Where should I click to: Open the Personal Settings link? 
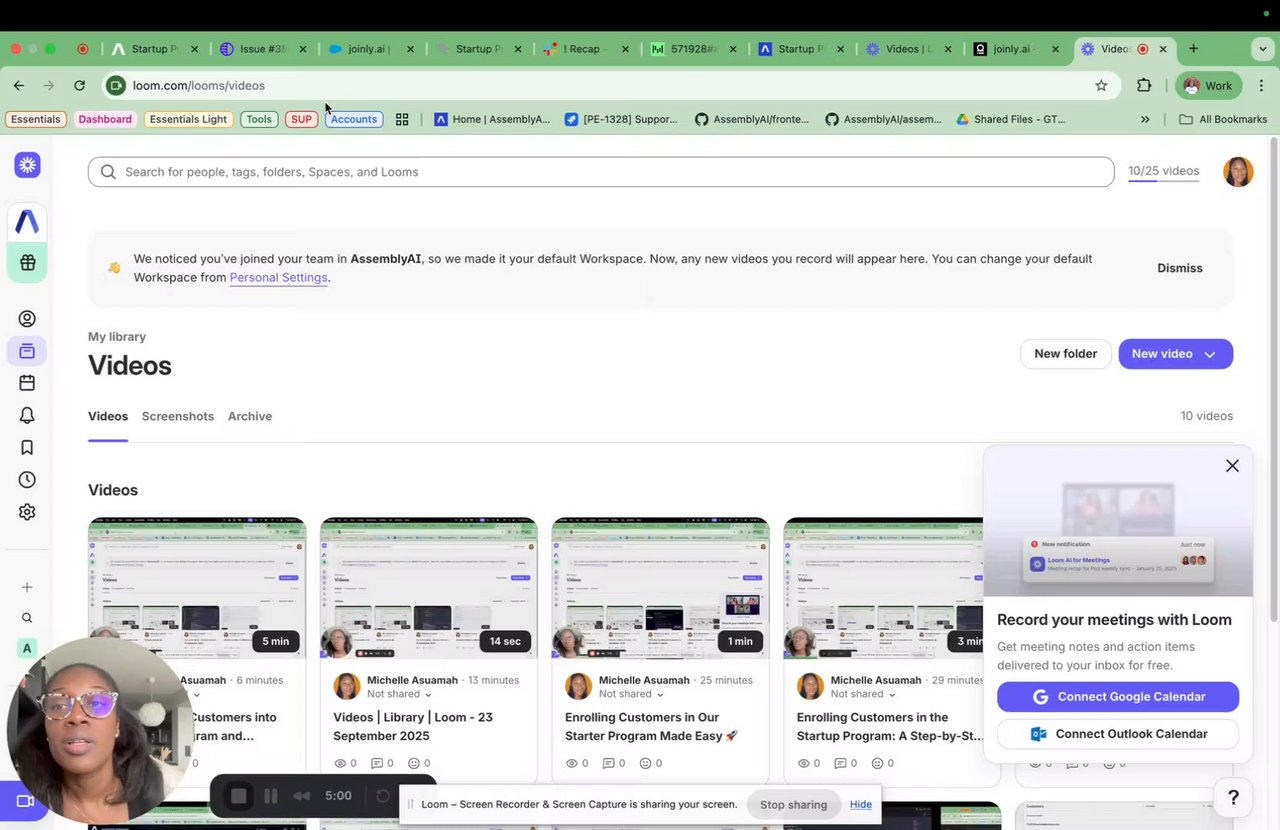pyautogui.click(x=278, y=277)
